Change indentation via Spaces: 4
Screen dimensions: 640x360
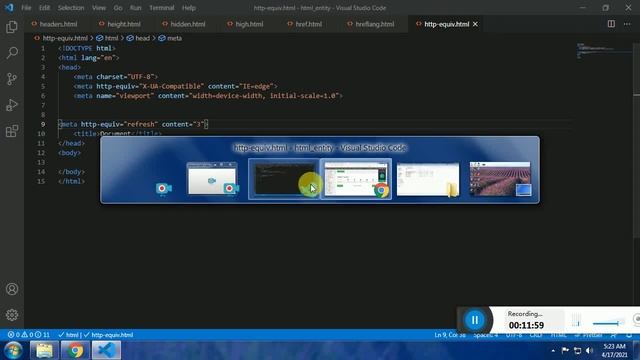click(486, 335)
